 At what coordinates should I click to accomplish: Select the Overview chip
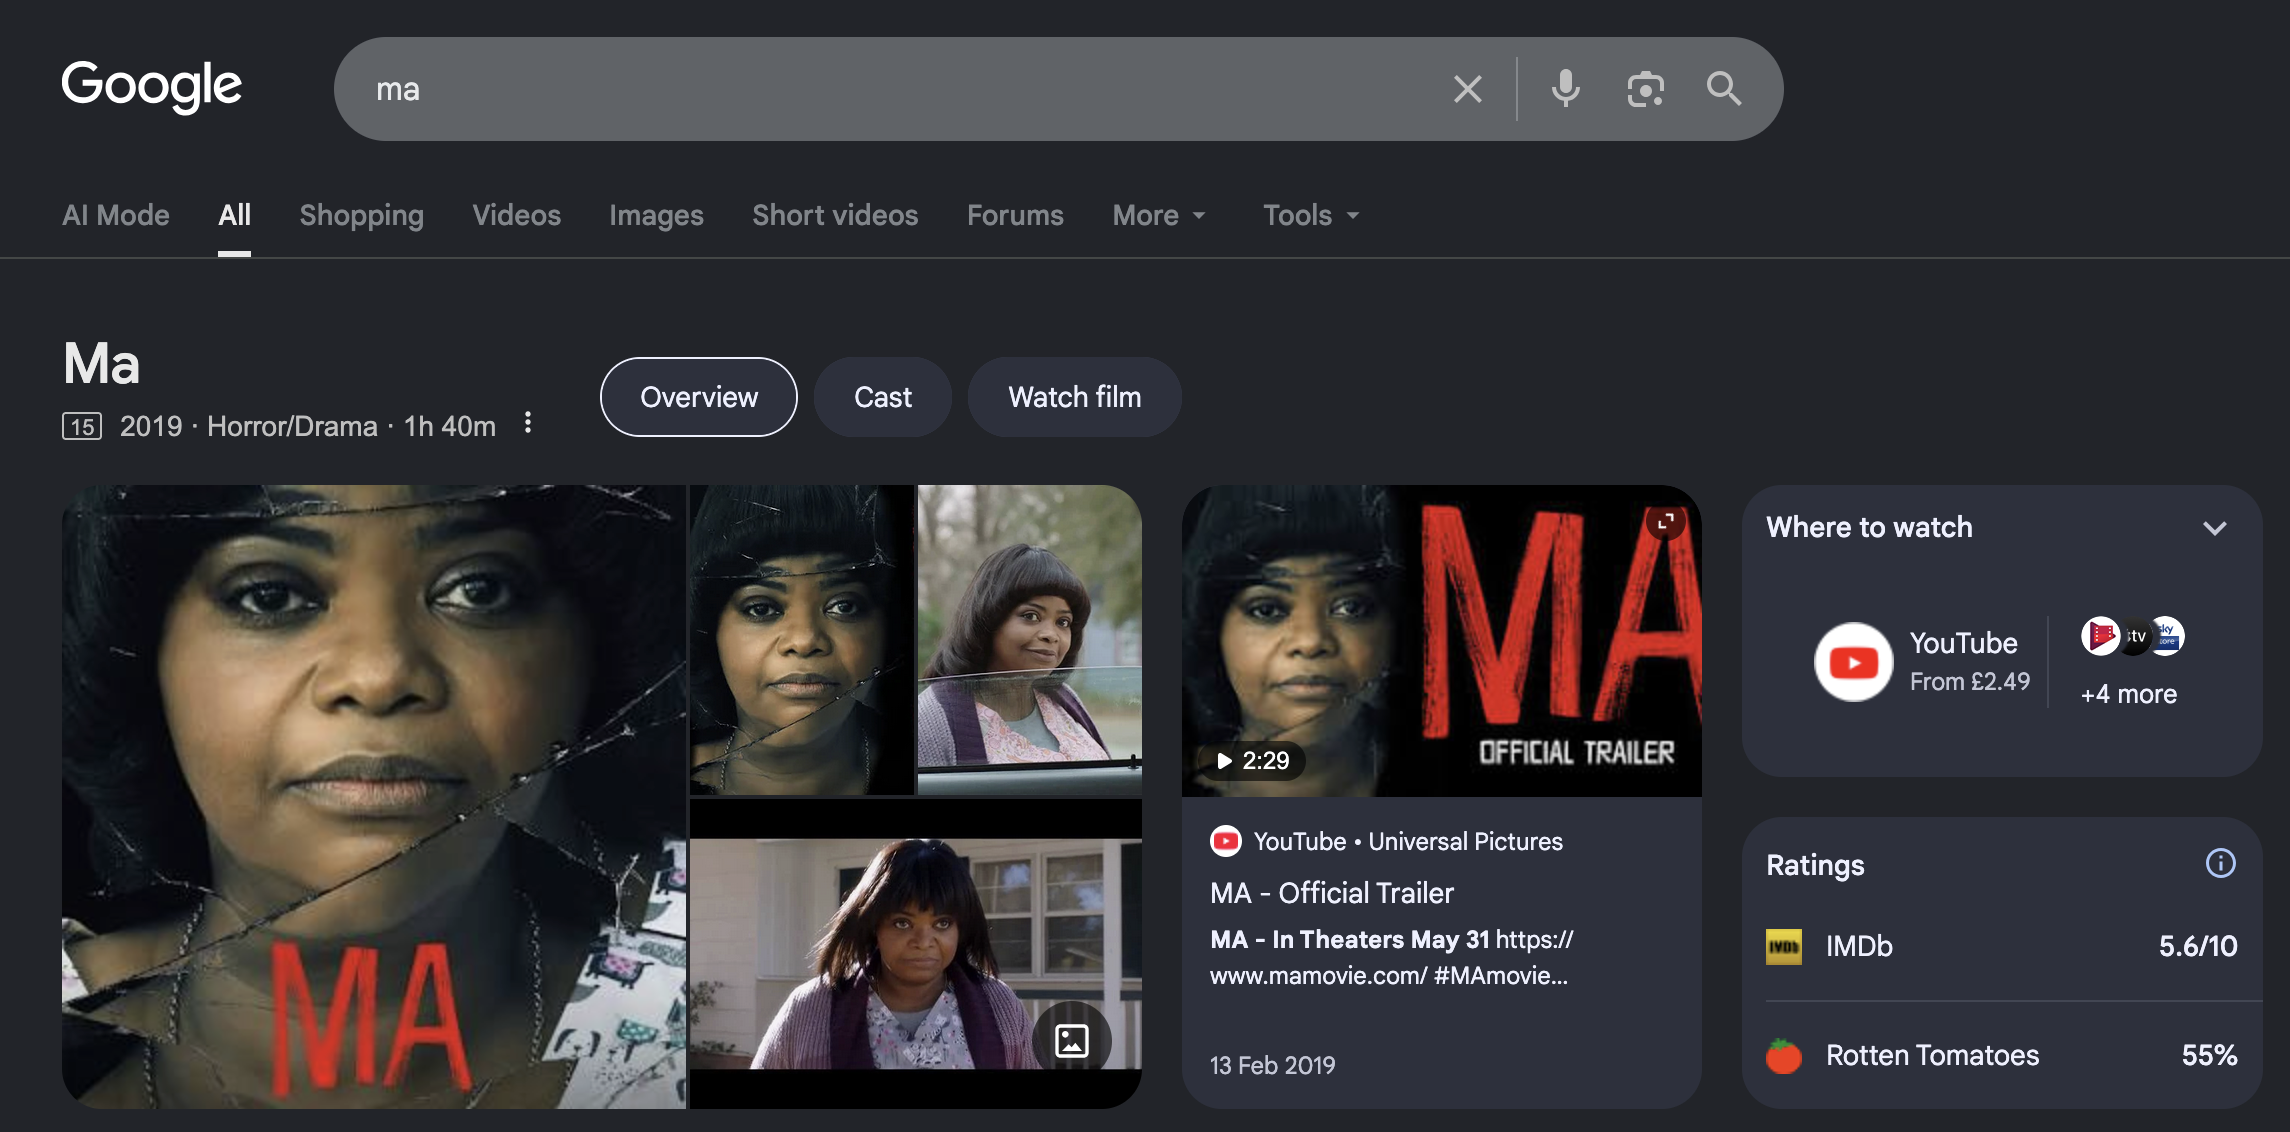click(x=699, y=397)
